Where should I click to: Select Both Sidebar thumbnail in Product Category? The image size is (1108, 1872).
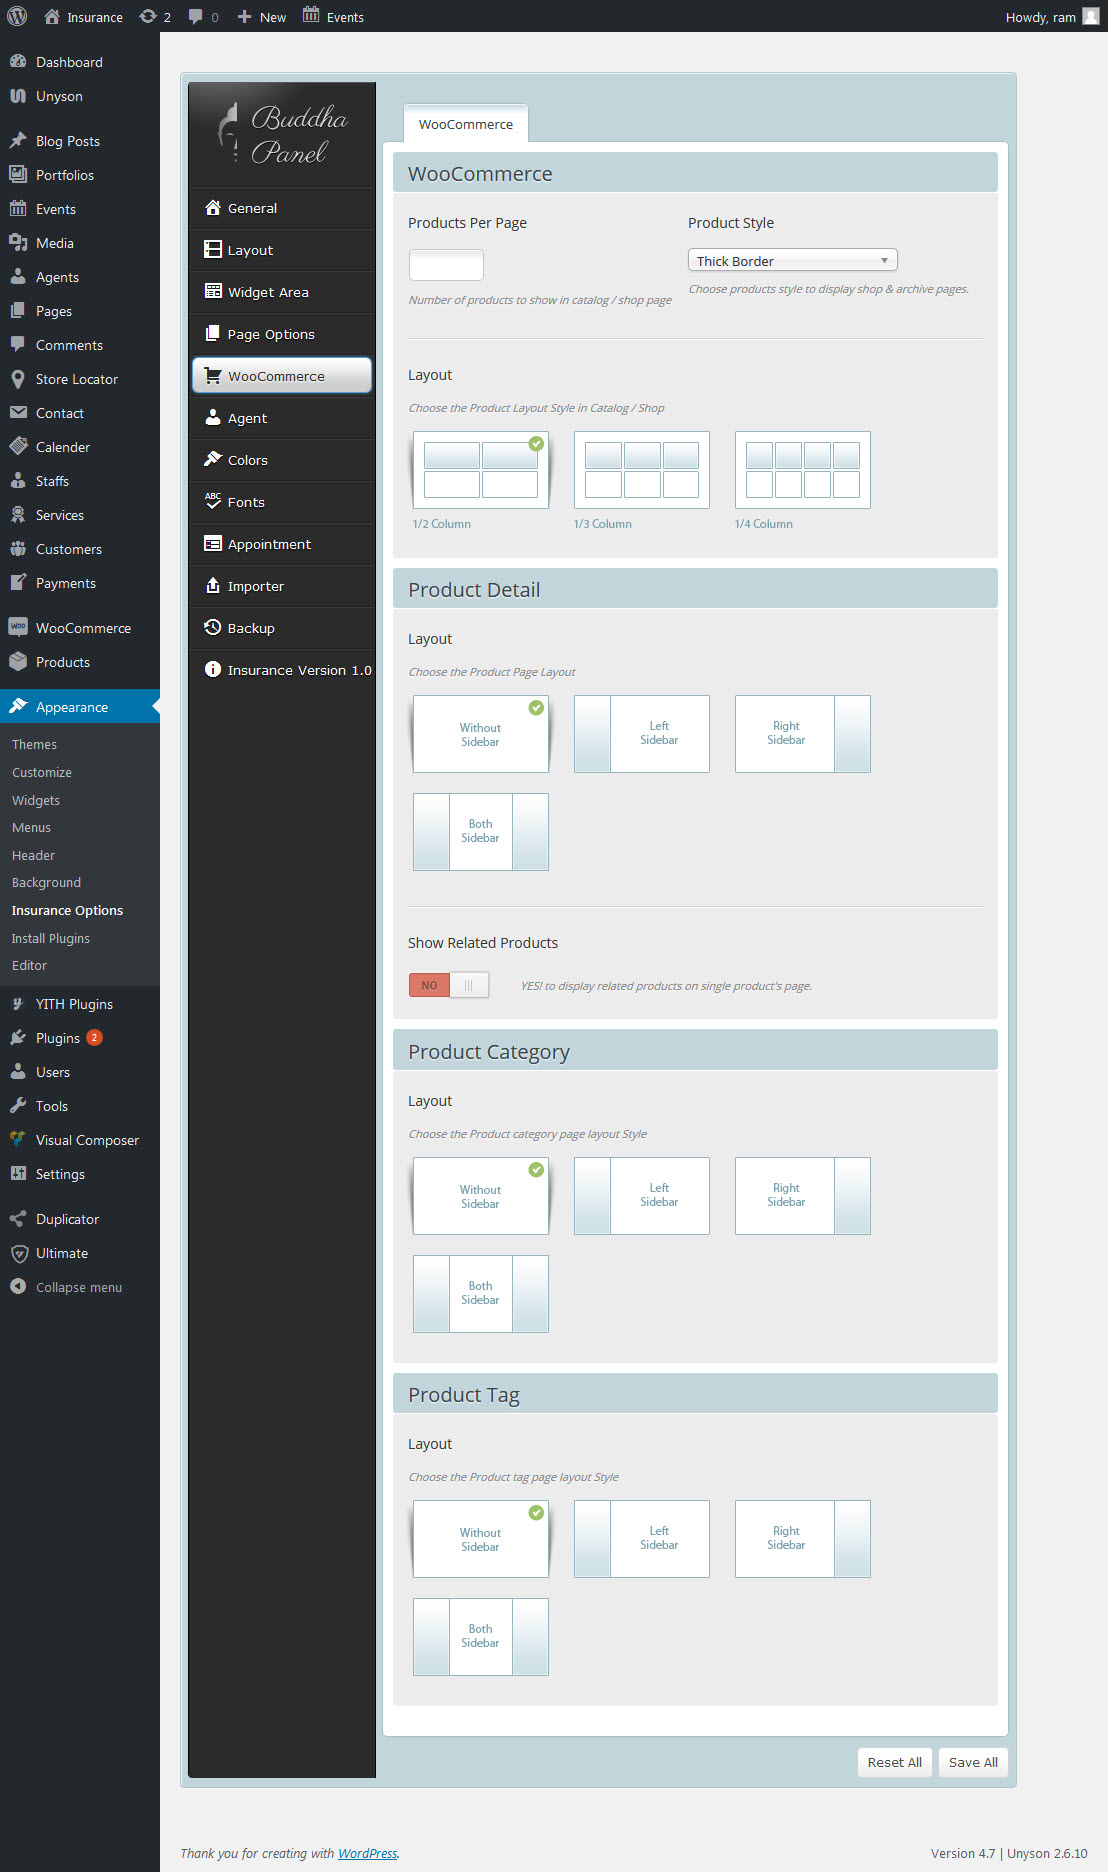click(x=481, y=1294)
